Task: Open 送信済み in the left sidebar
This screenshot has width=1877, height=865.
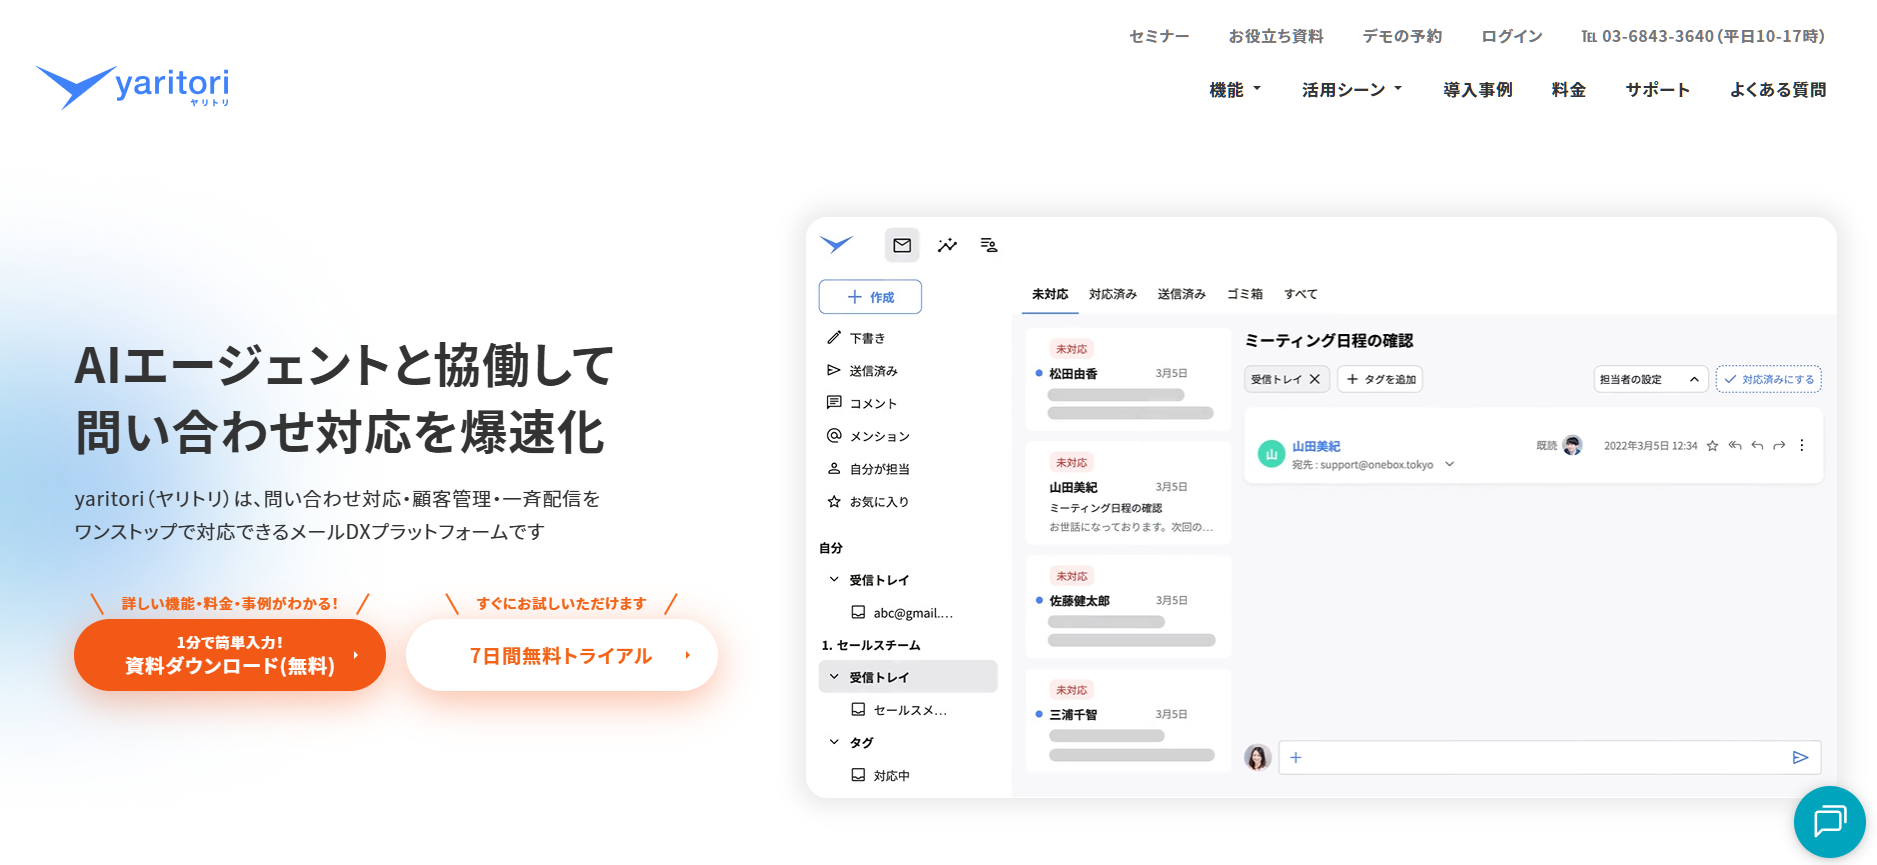Action: coord(873,371)
